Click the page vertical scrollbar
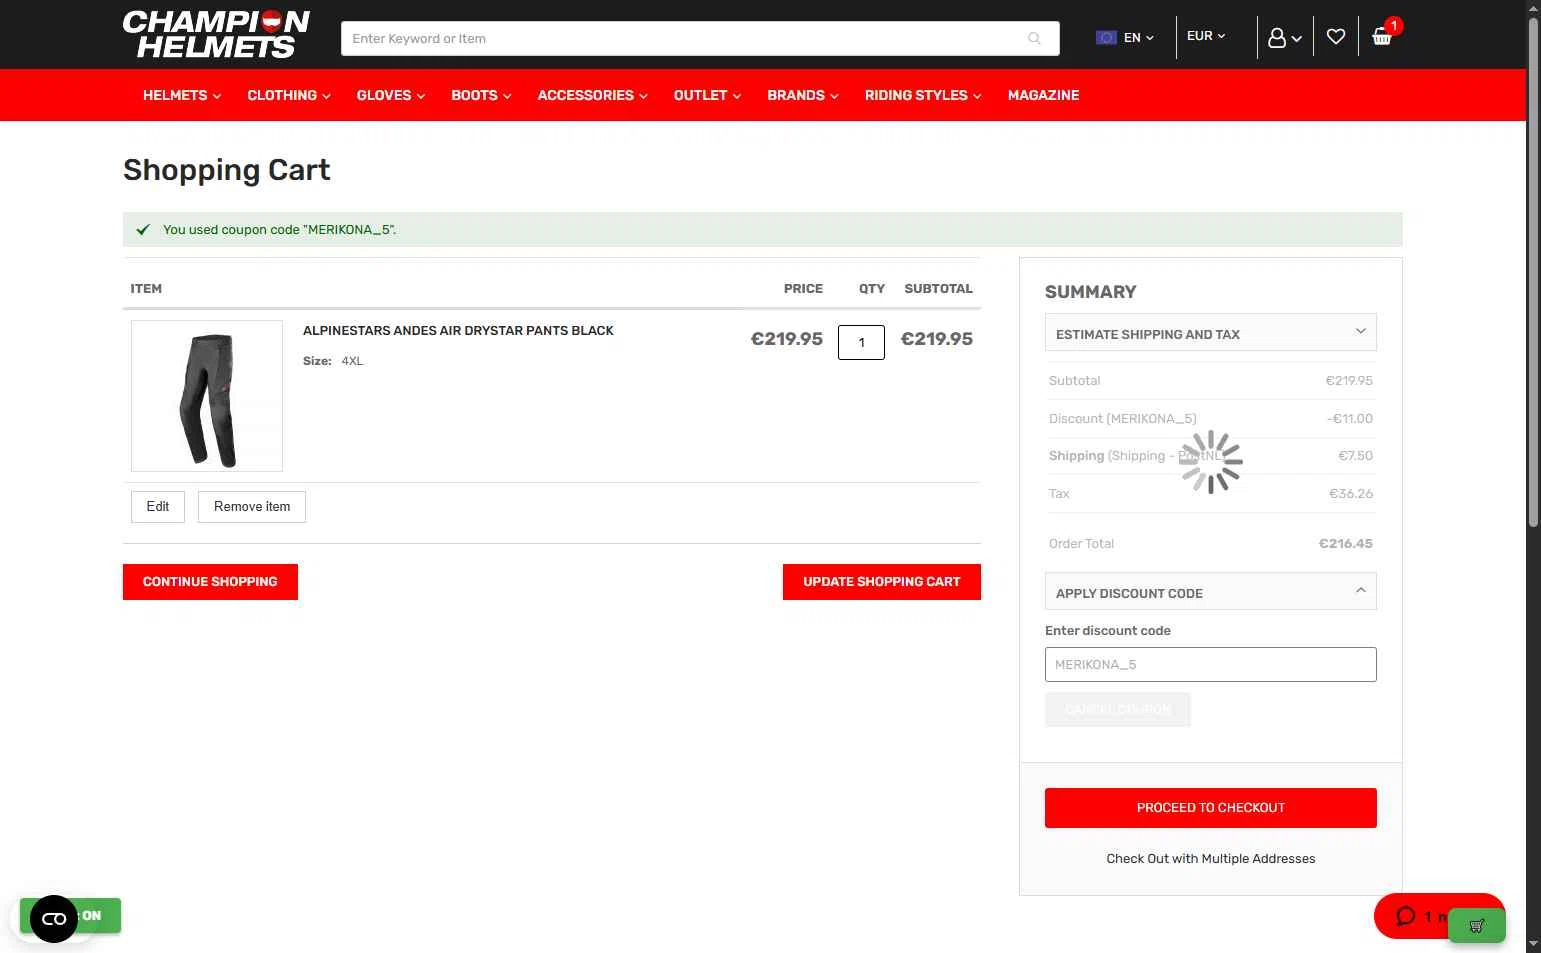This screenshot has height=953, width=1541. 1533,270
